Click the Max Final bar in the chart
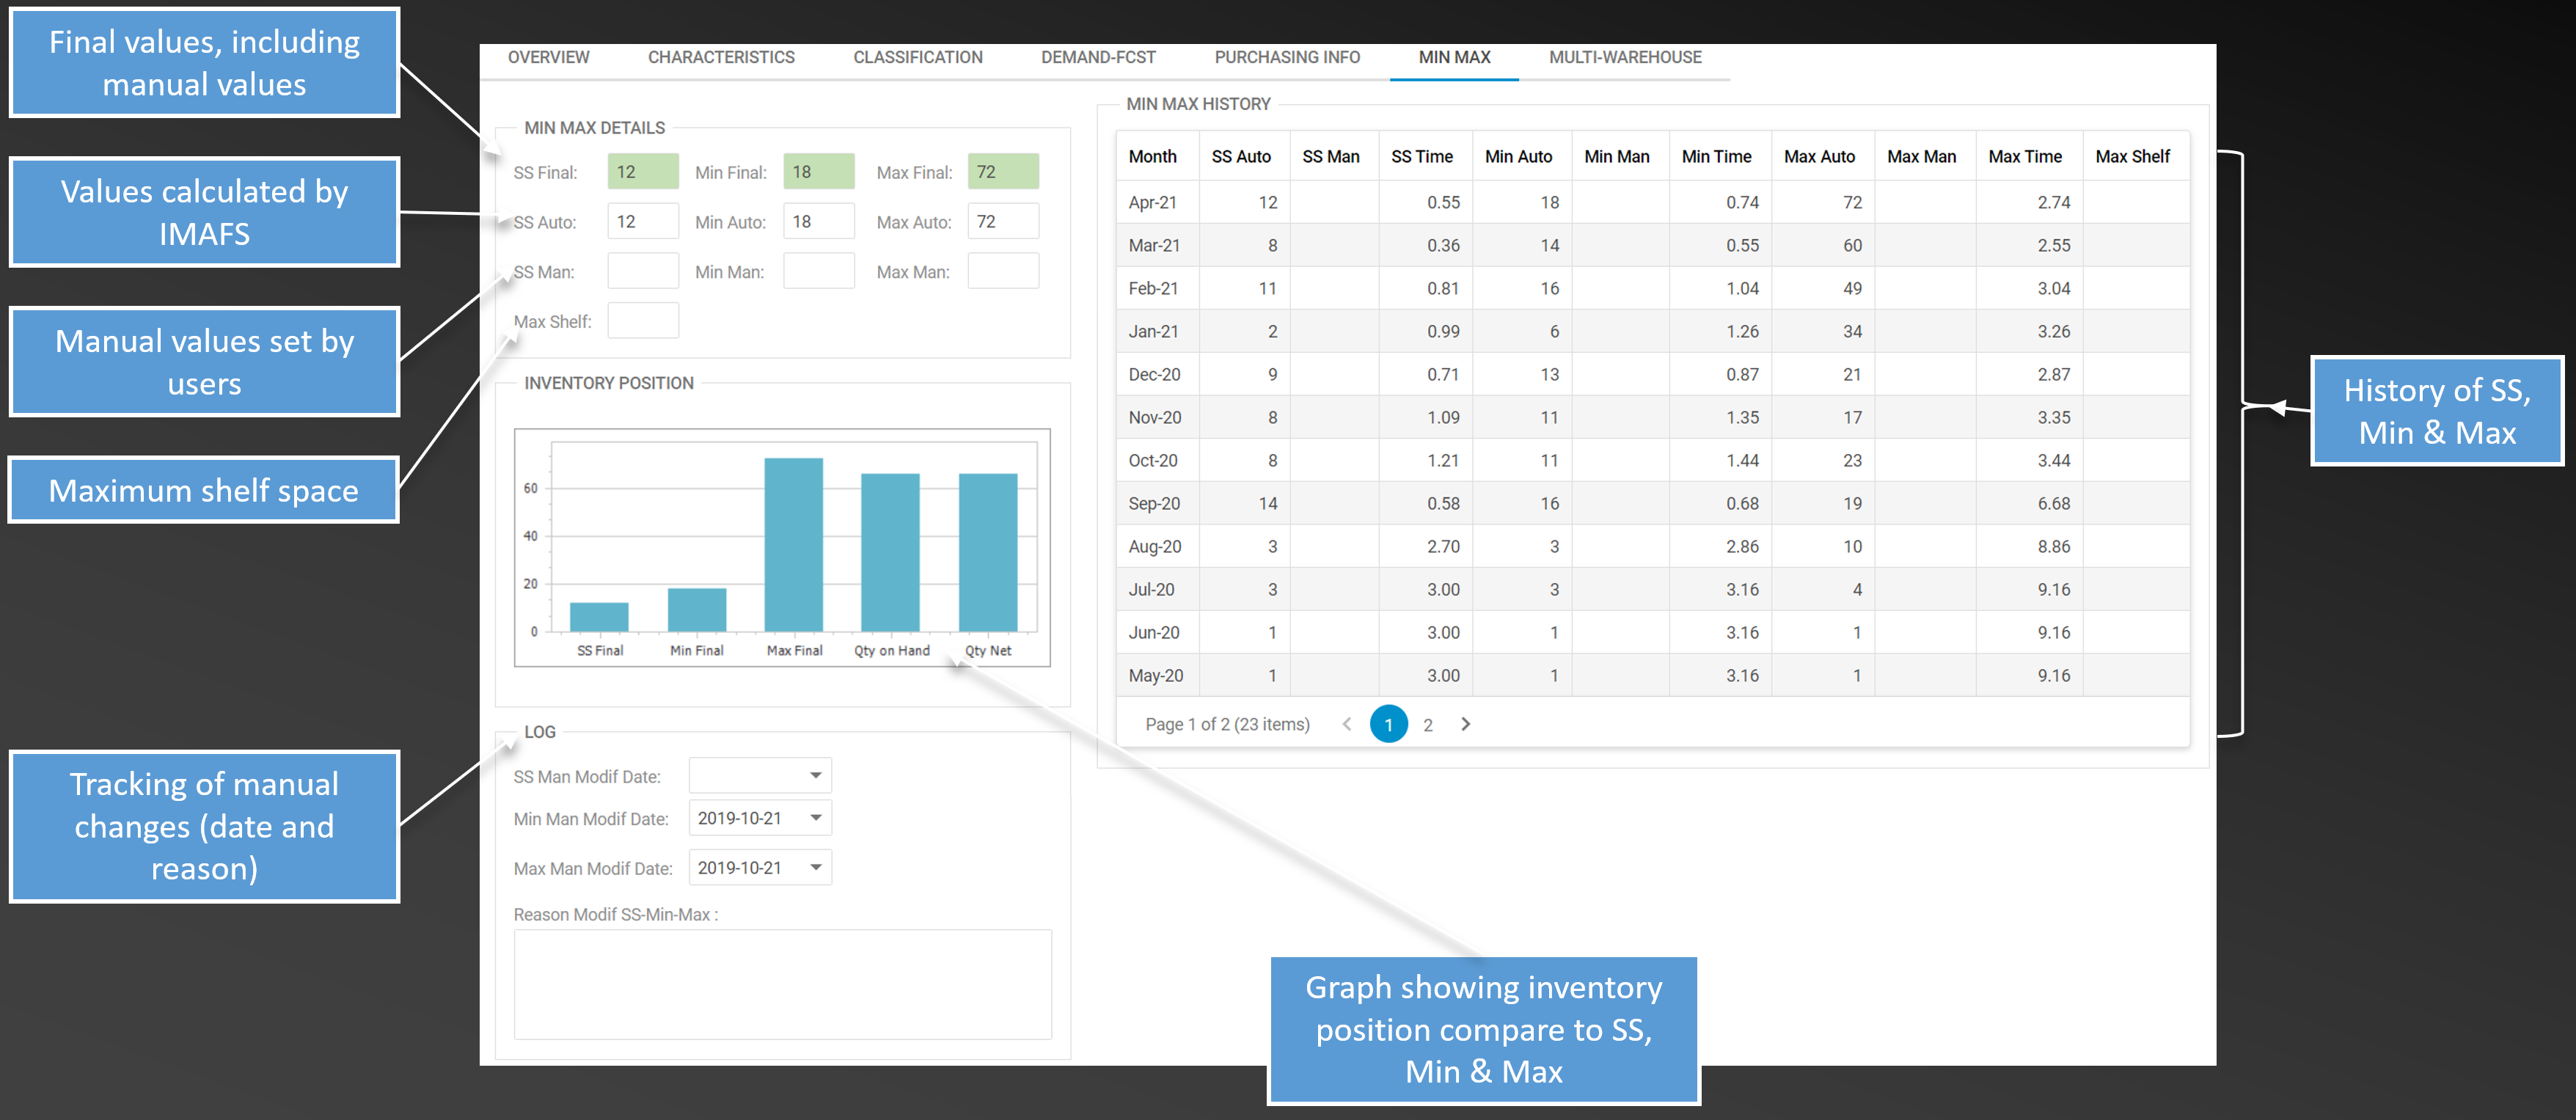This screenshot has height=1120, width=2576. coord(793,540)
